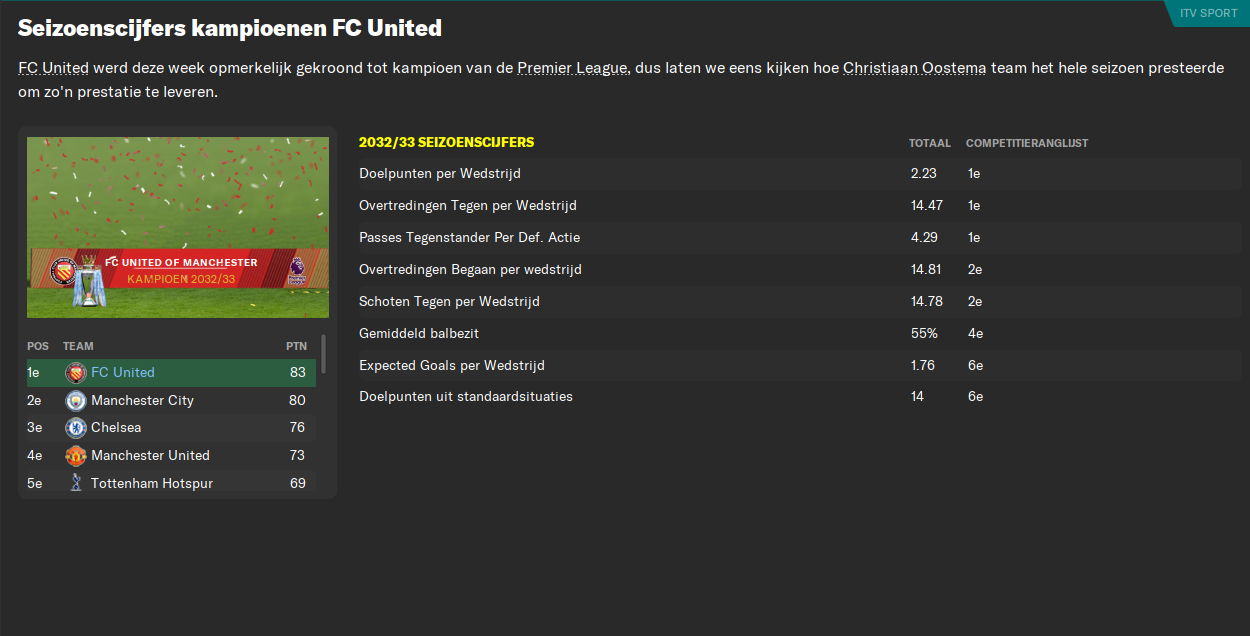1250x636 pixels.
Task: Click the Manchester United club badge
Action: tap(75, 456)
